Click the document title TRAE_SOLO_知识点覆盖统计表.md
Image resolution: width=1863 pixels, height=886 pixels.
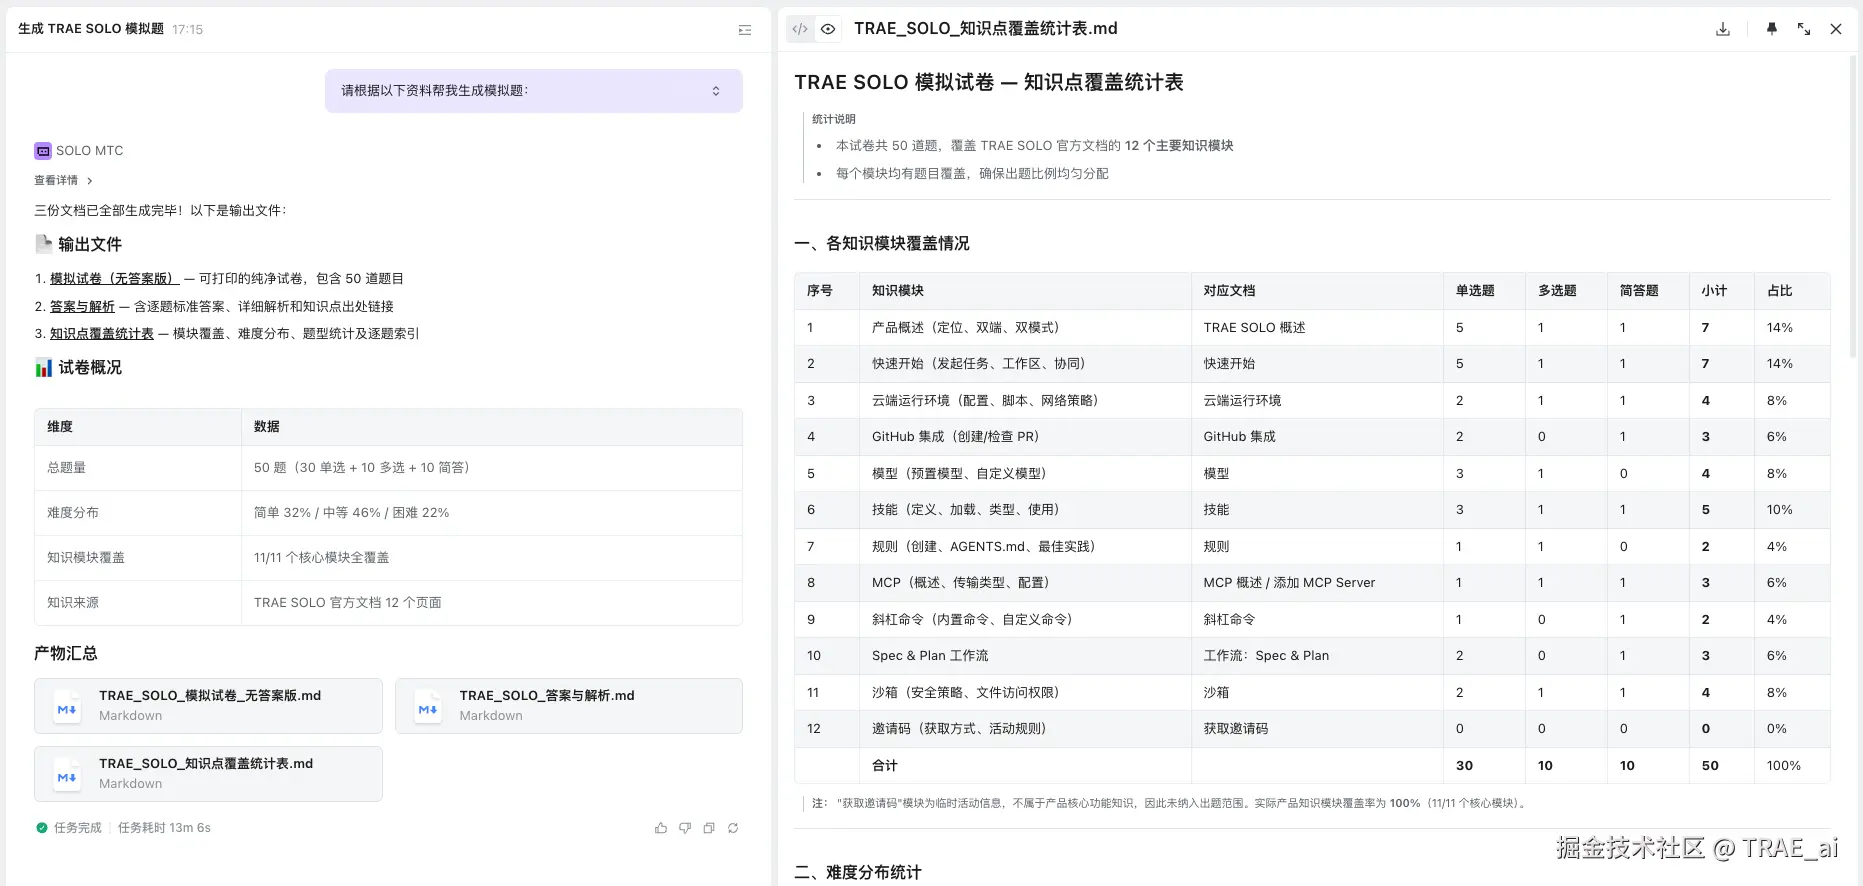point(985,29)
